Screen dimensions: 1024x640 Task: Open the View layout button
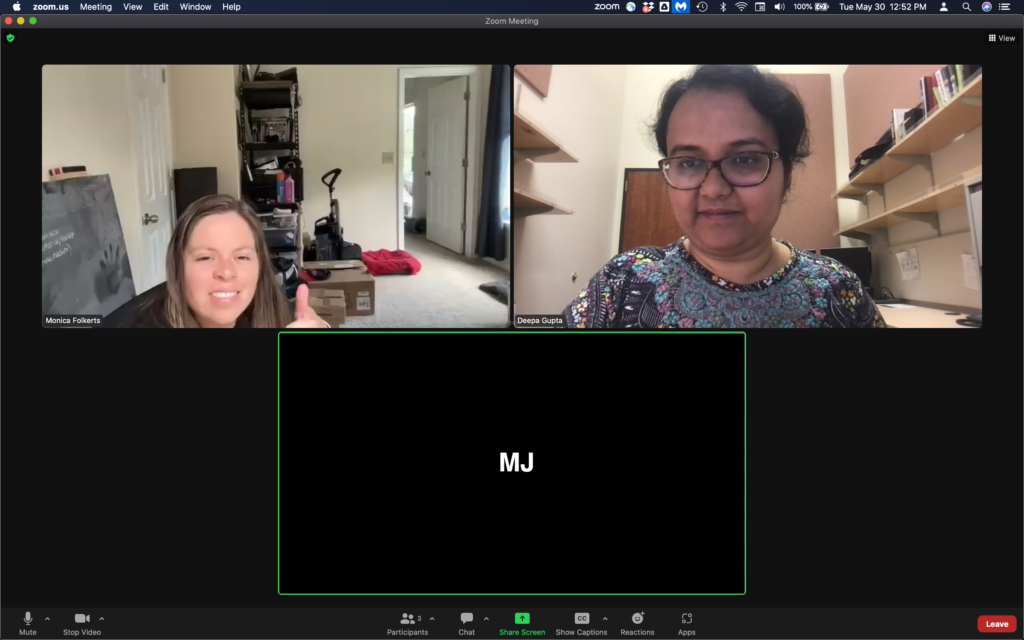(x=1001, y=38)
